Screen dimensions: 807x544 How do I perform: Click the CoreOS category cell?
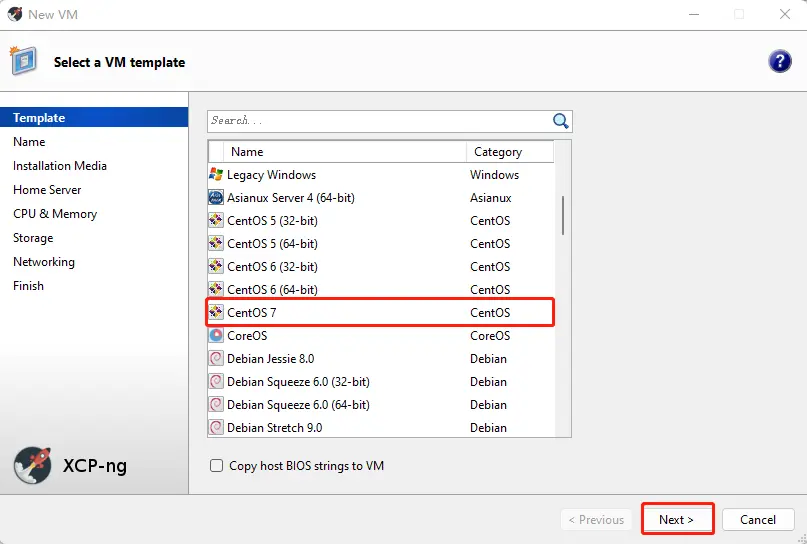490,336
